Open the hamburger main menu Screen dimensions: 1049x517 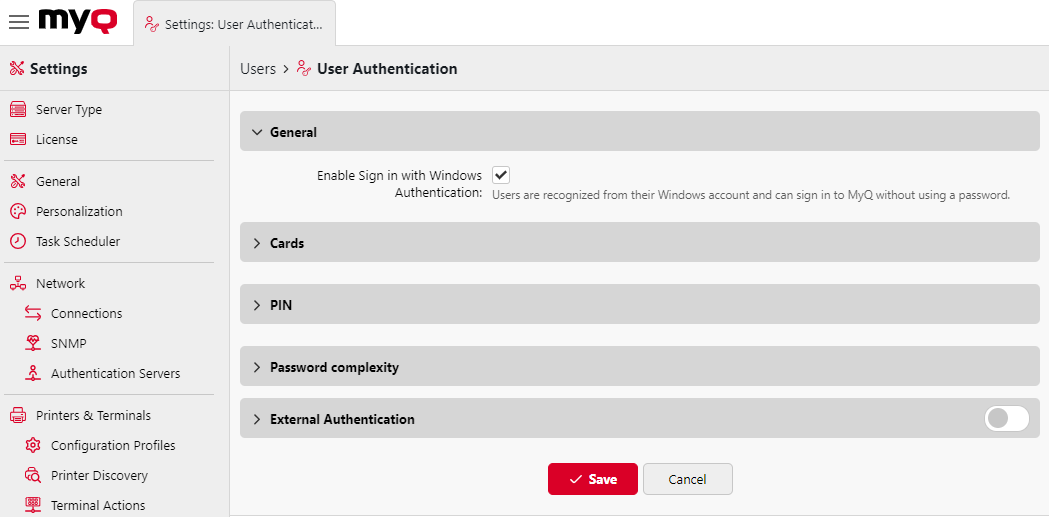pos(18,22)
